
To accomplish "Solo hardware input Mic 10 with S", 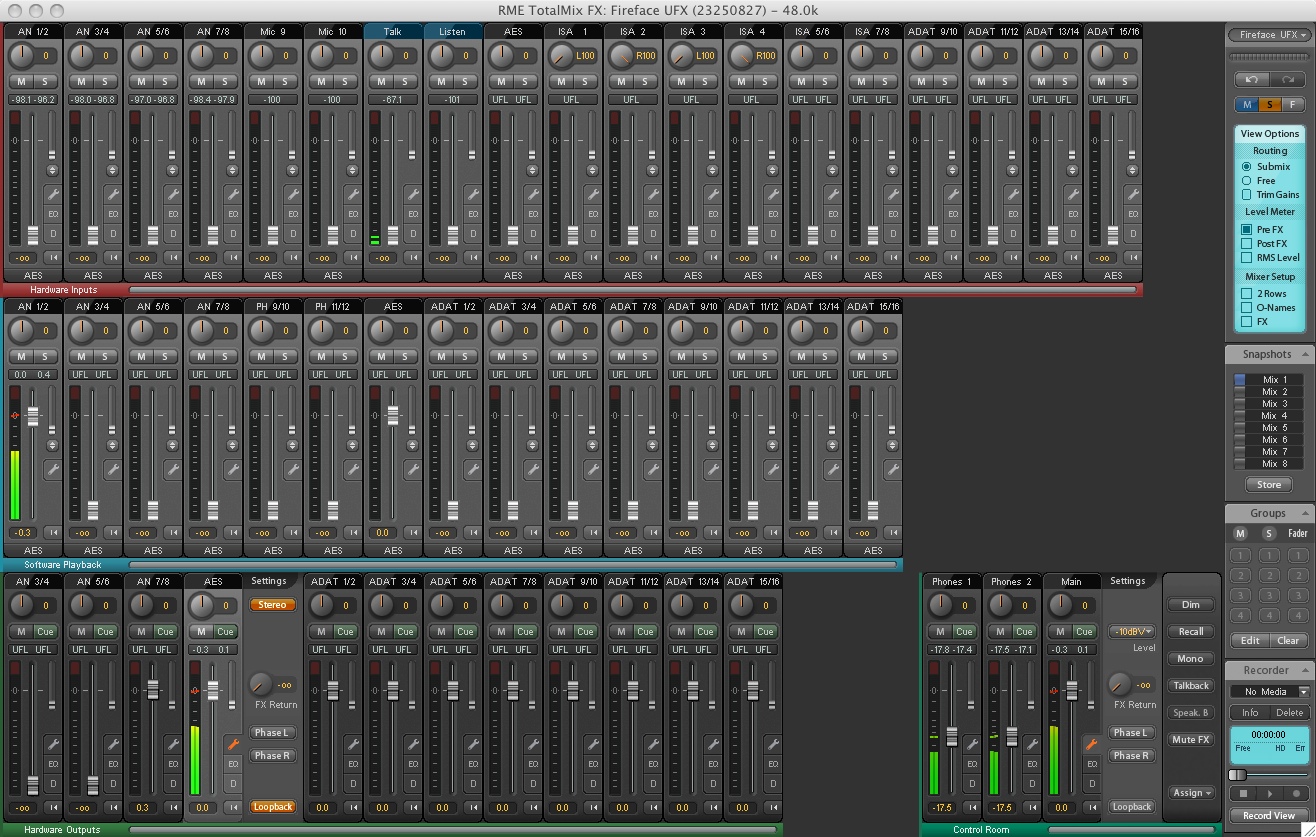I will (344, 81).
